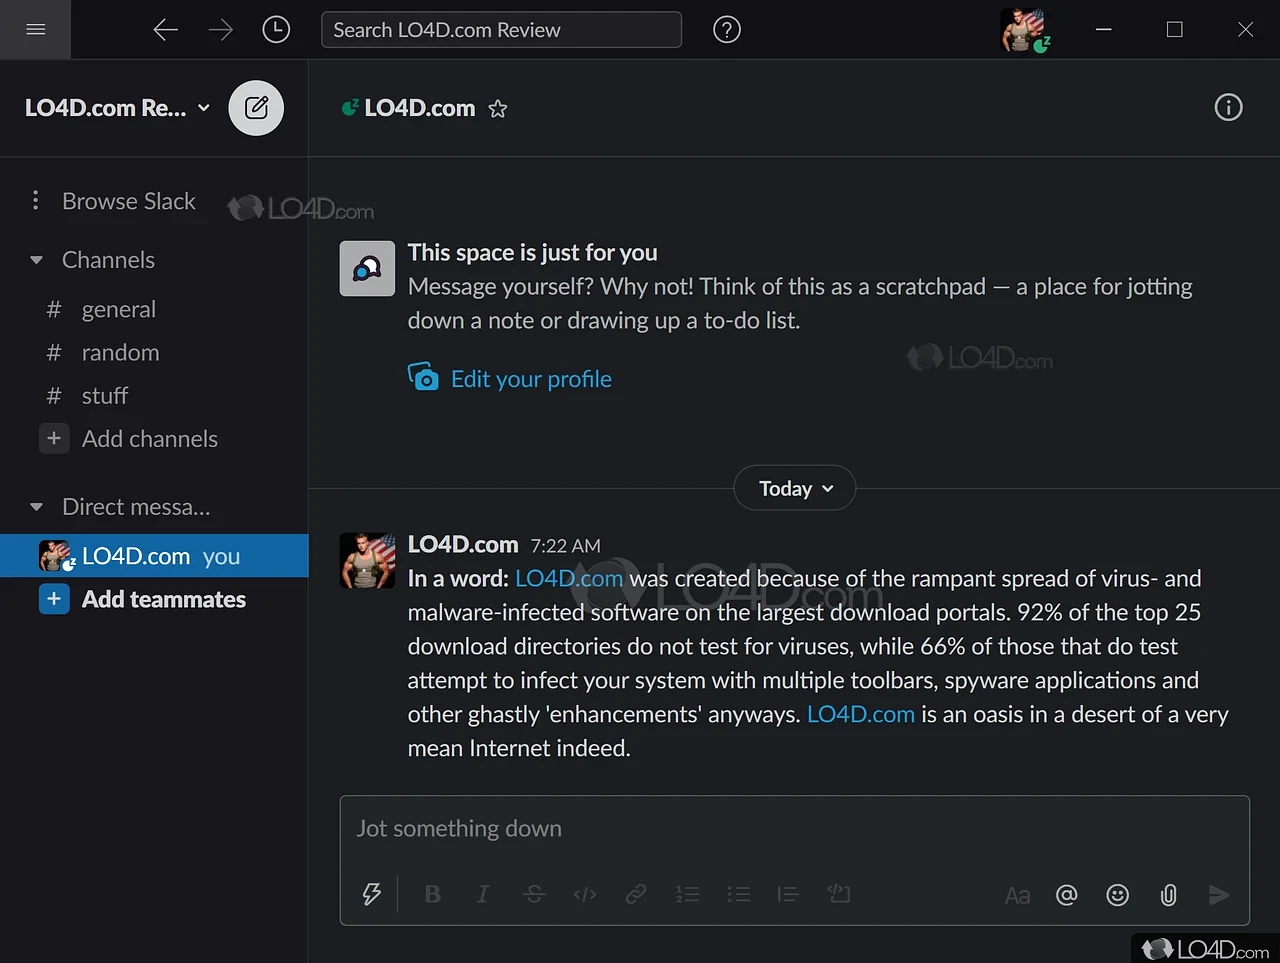Click the scratchpad space avatar icon
The image size is (1280, 963).
click(367, 268)
